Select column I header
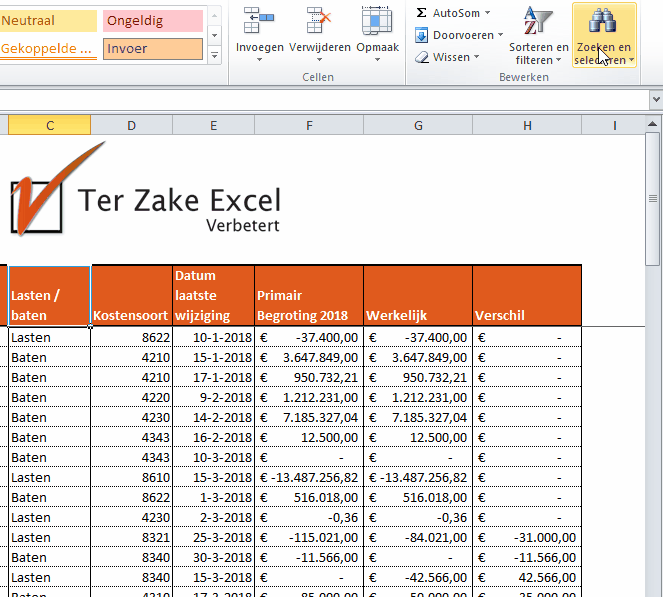This screenshot has width=663, height=597. pyautogui.click(x=614, y=126)
